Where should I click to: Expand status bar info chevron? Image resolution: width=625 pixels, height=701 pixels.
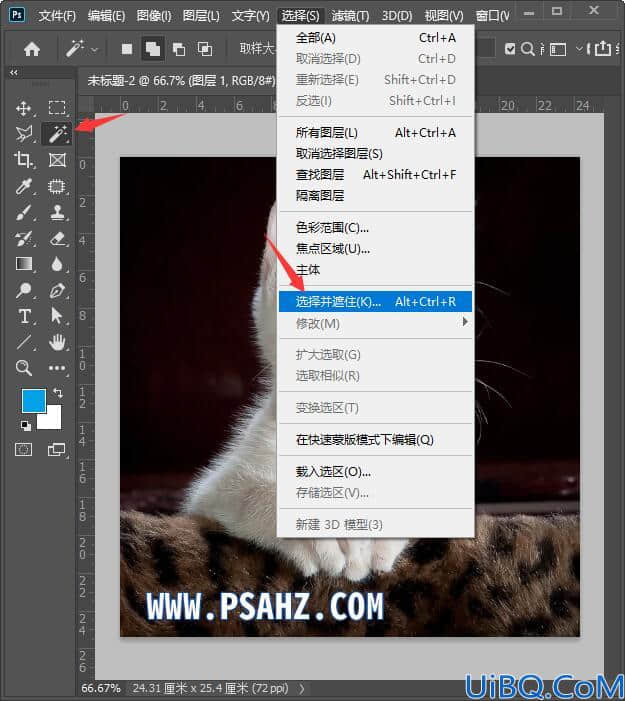click(302, 688)
